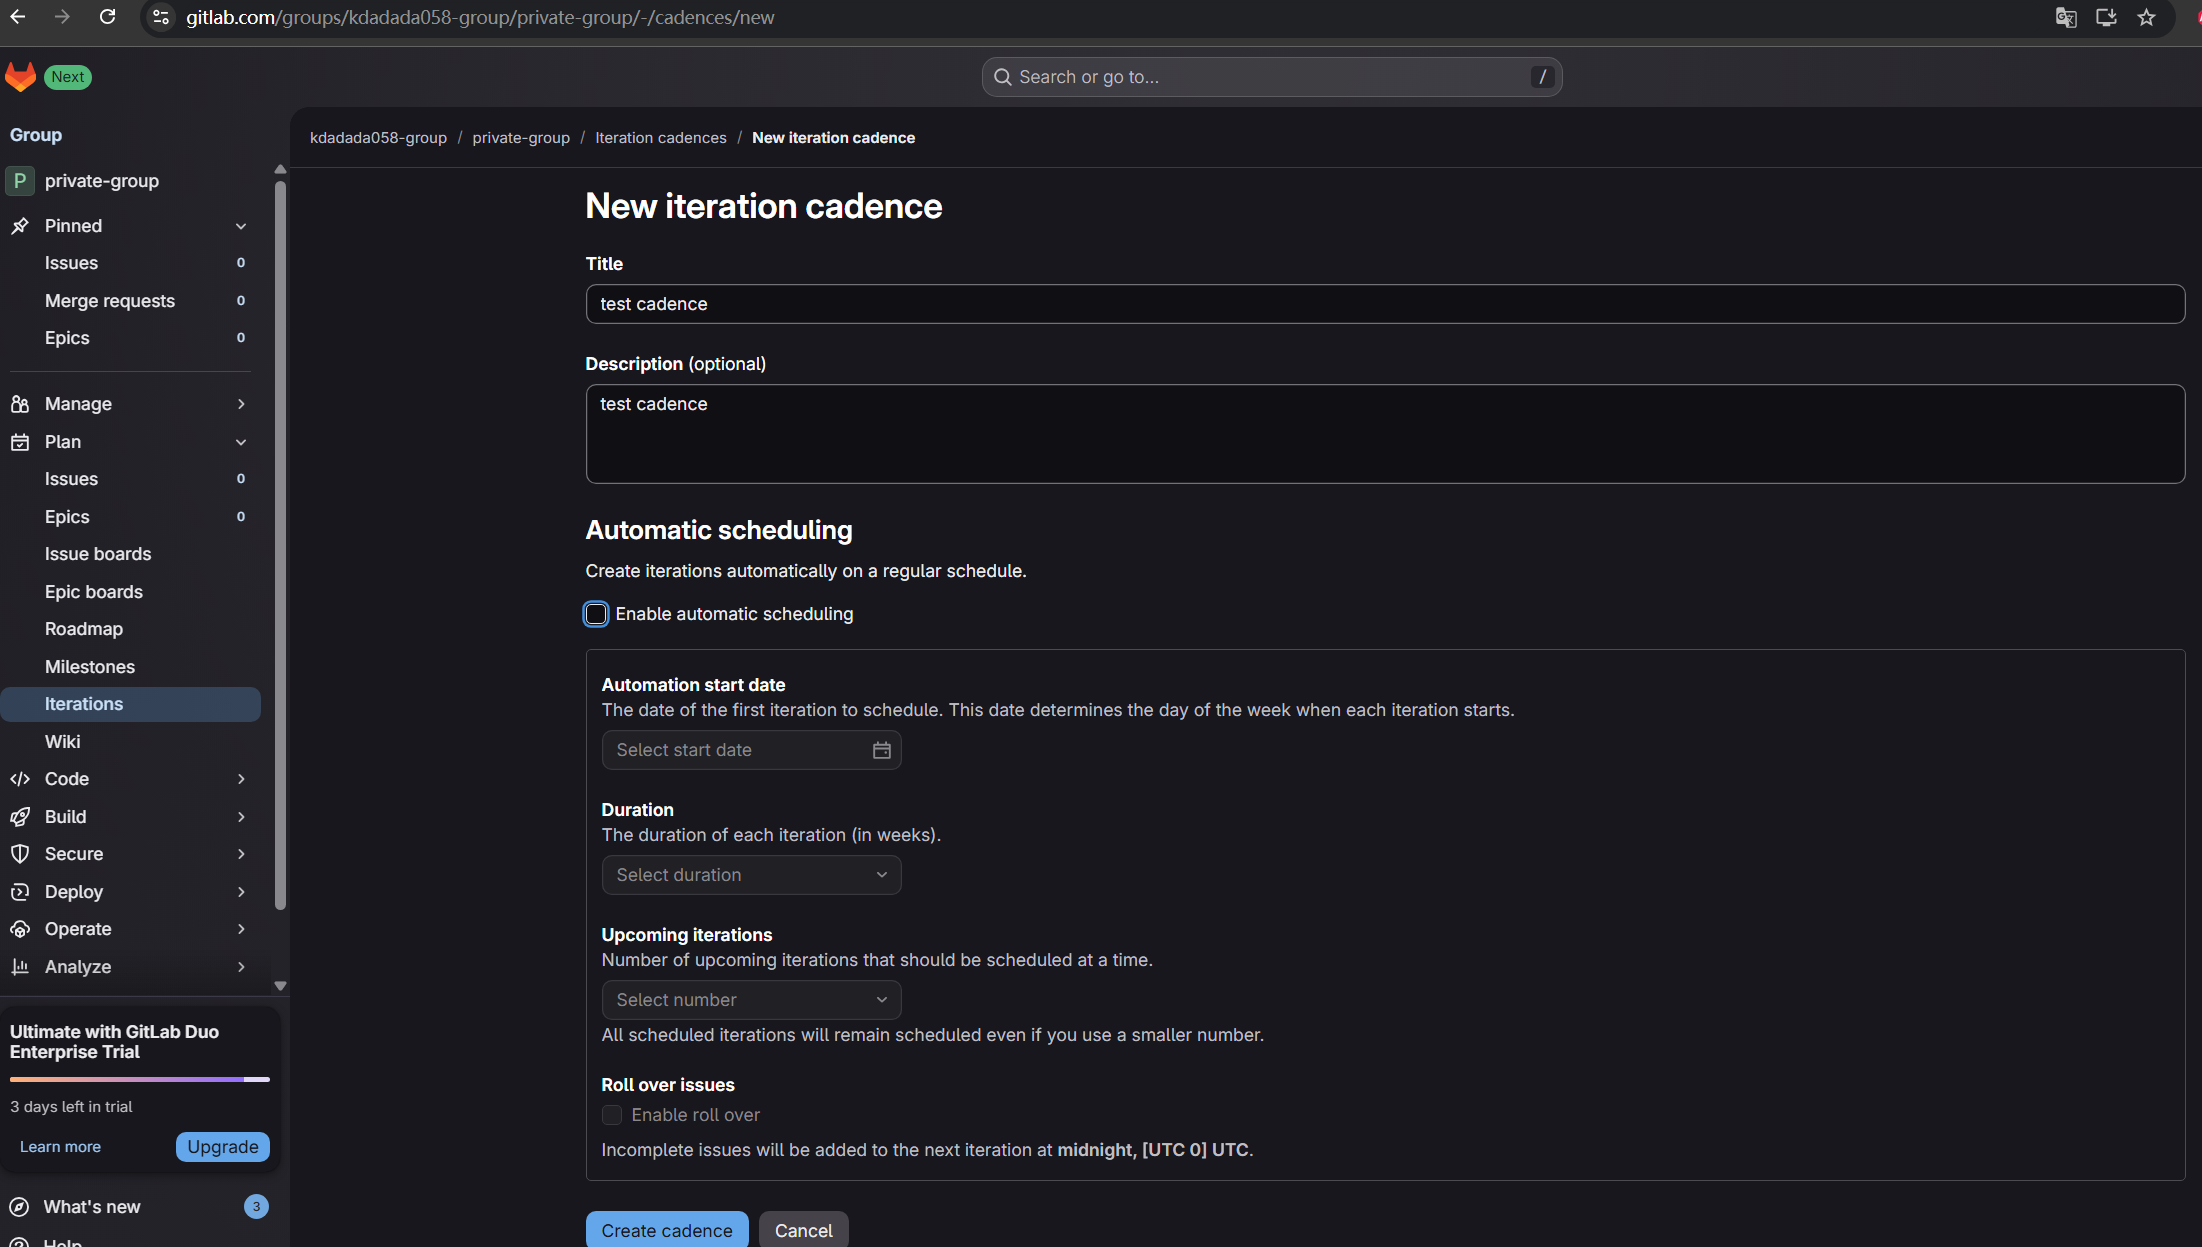This screenshot has height=1247, width=2202.
Task: Click the calendar icon in start date field
Action: (x=881, y=750)
